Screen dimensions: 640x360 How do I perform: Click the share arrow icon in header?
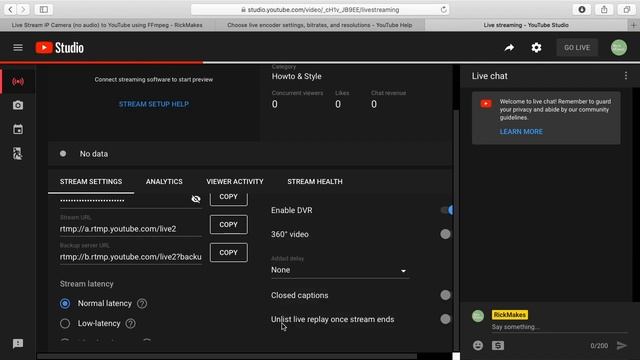(x=509, y=48)
